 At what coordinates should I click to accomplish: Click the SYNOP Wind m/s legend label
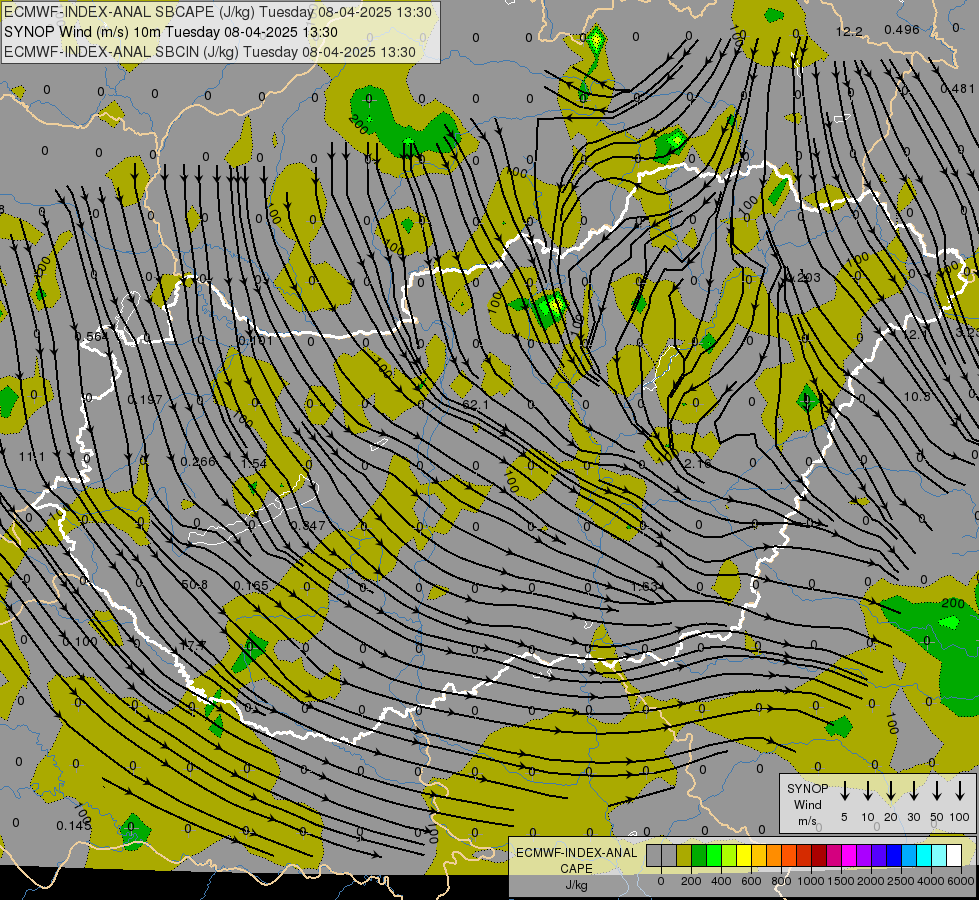(807, 805)
